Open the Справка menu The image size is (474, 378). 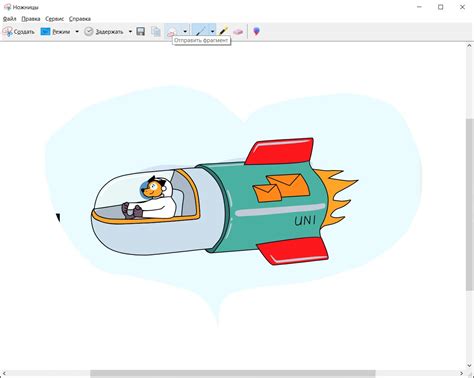click(x=80, y=19)
